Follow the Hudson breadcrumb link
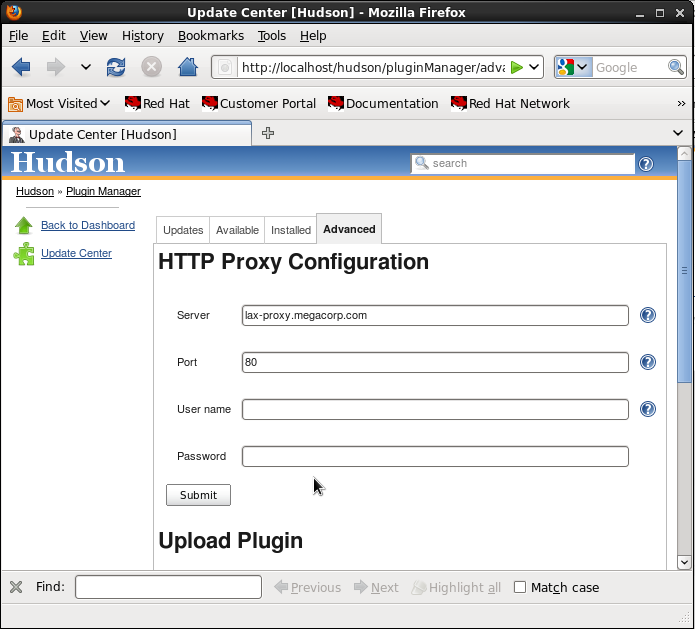695x629 pixels. [35, 191]
